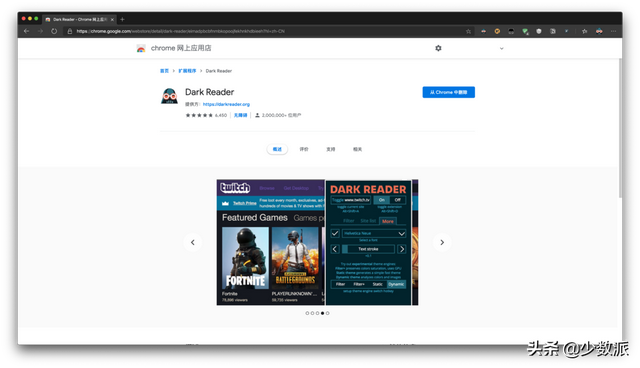Image resolution: width=640 pixels, height=368 pixels.
Task: Open a new tab with the plus button
Action: [122, 19]
